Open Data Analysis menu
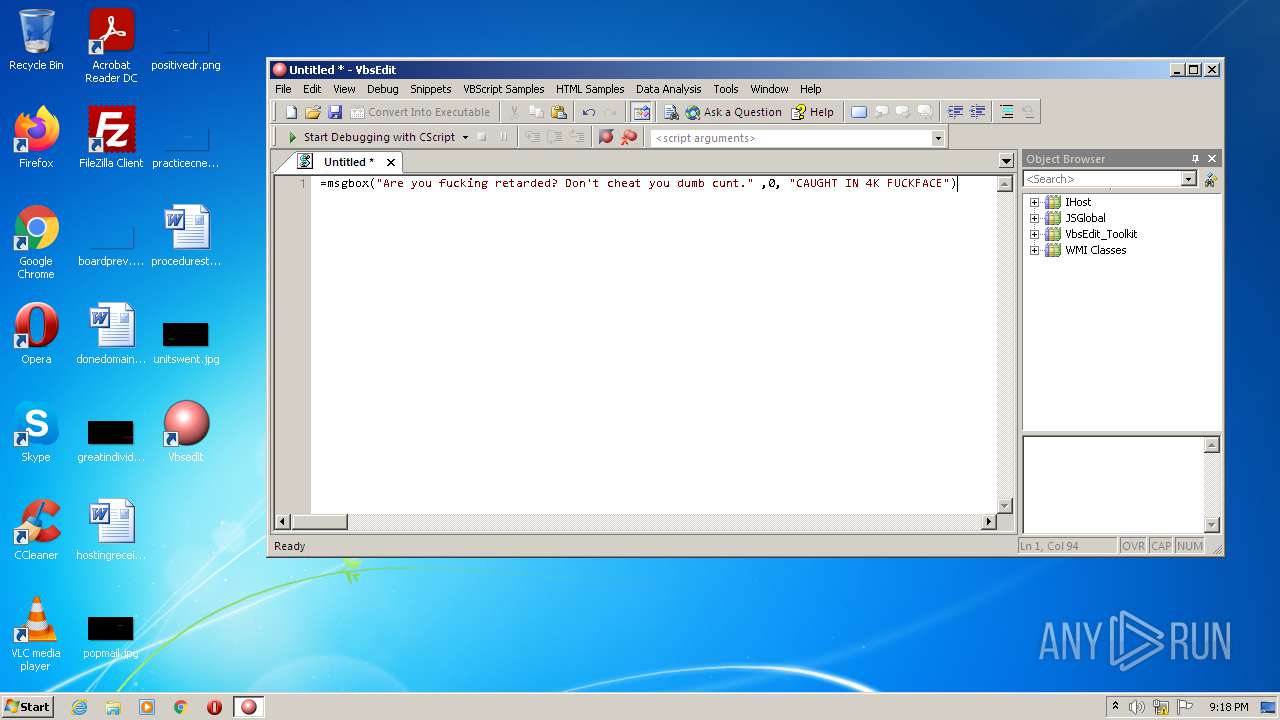The width and height of the screenshot is (1280, 720). [668, 89]
